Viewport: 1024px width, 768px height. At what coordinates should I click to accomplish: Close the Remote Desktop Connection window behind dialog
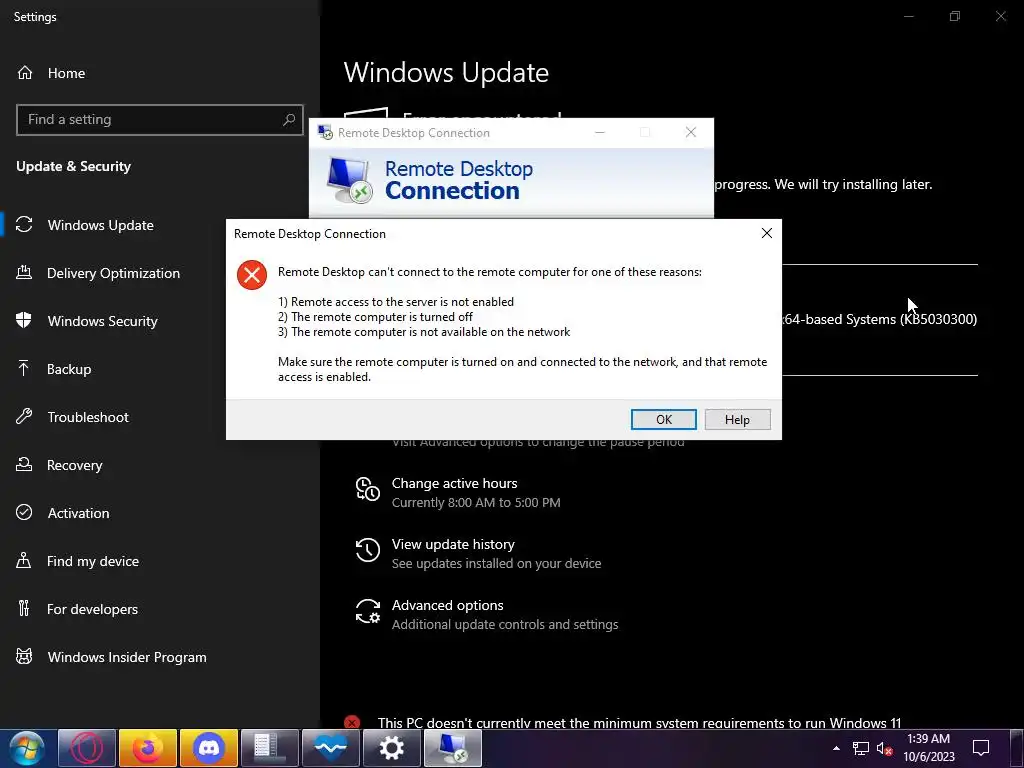(x=691, y=133)
